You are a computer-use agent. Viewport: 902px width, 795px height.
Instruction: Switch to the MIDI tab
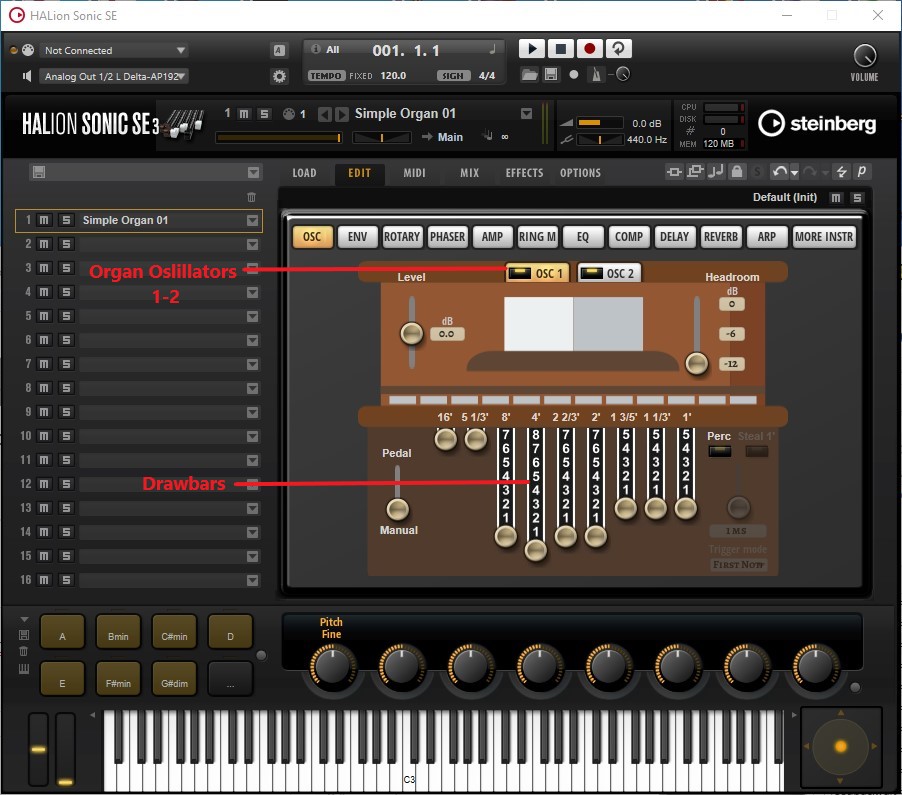414,173
